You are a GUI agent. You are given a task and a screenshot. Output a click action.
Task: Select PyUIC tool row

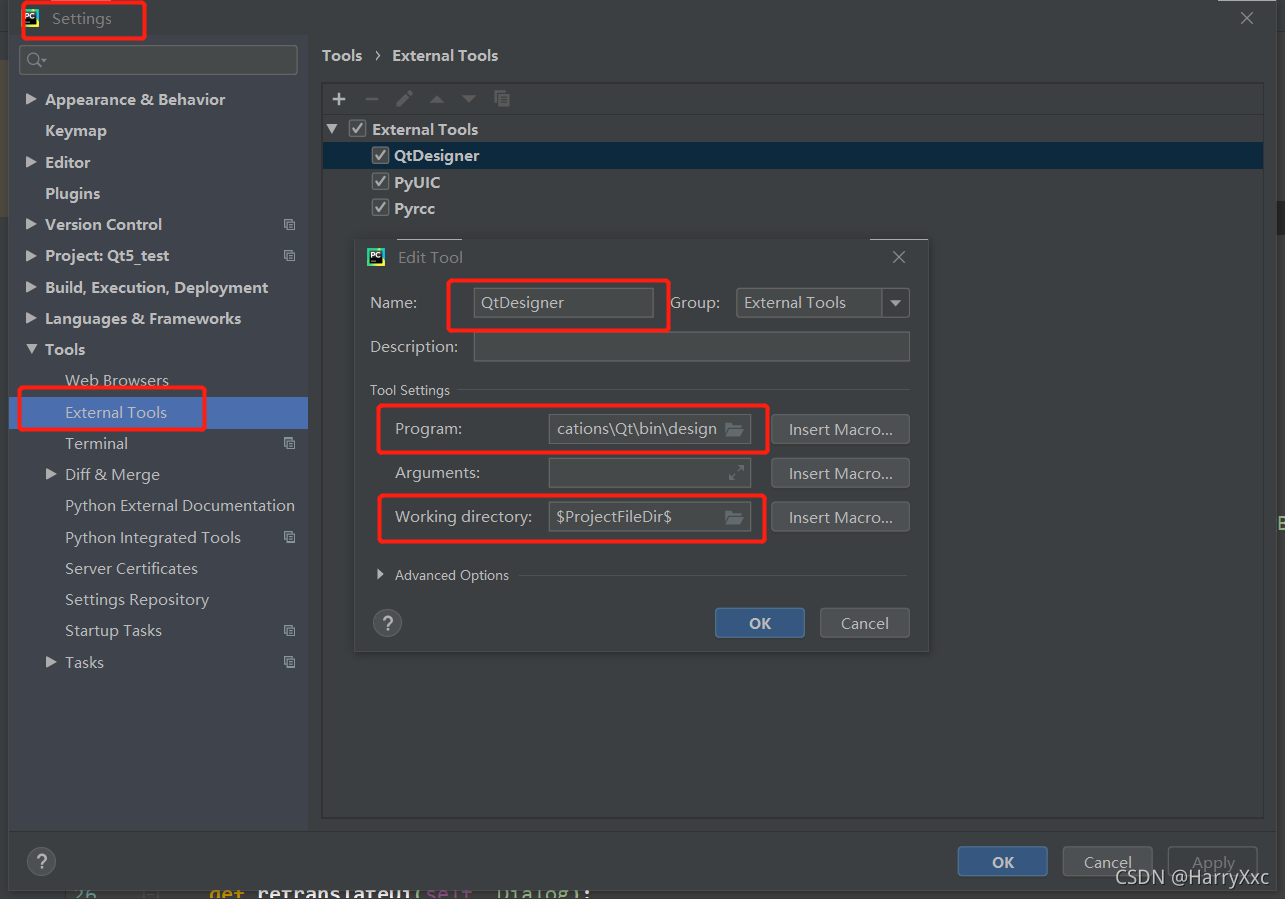pyautogui.click(x=792, y=182)
